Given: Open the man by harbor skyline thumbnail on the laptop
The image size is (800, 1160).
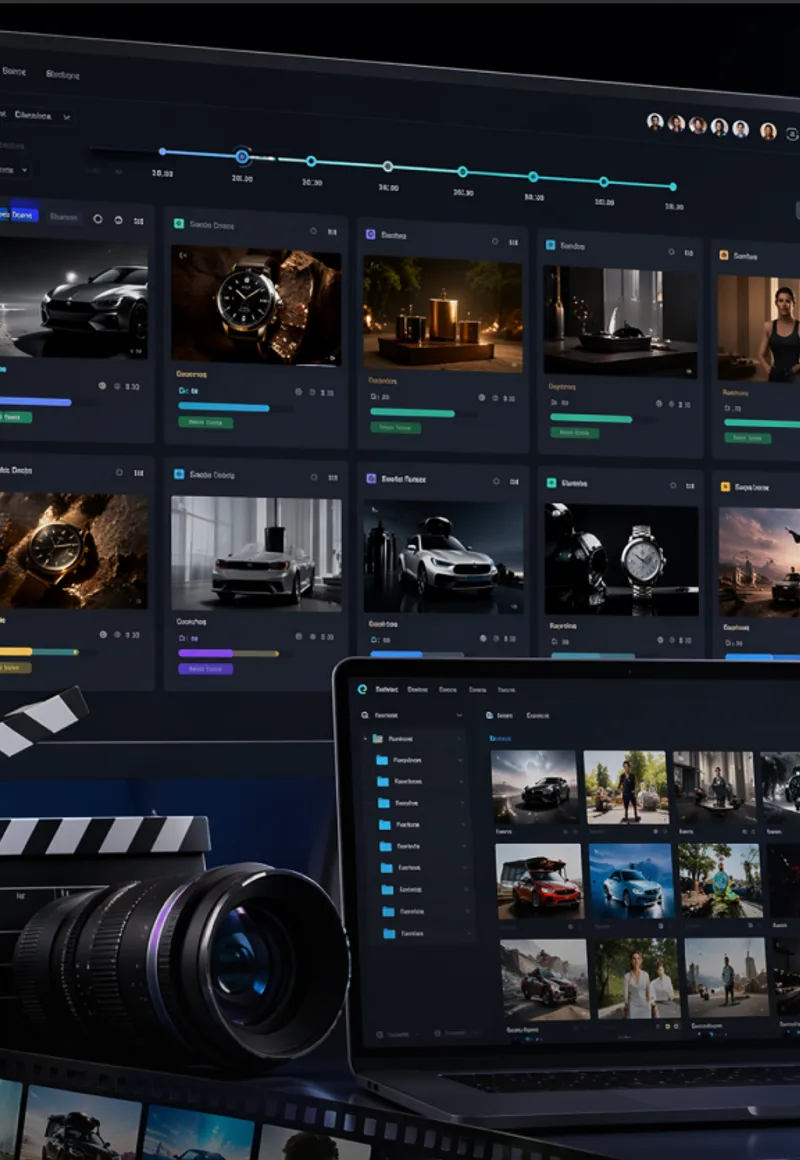Looking at the screenshot, I should (727, 977).
